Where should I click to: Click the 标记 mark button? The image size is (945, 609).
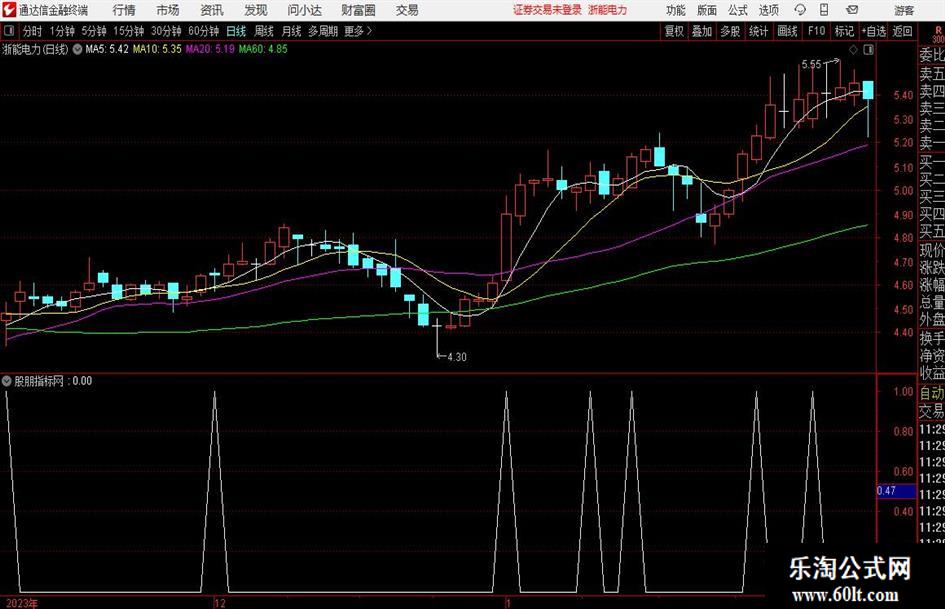844,31
